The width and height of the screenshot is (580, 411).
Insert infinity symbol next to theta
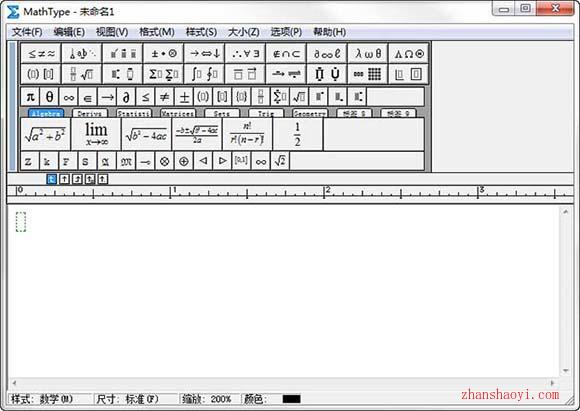click(x=68, y=97)
